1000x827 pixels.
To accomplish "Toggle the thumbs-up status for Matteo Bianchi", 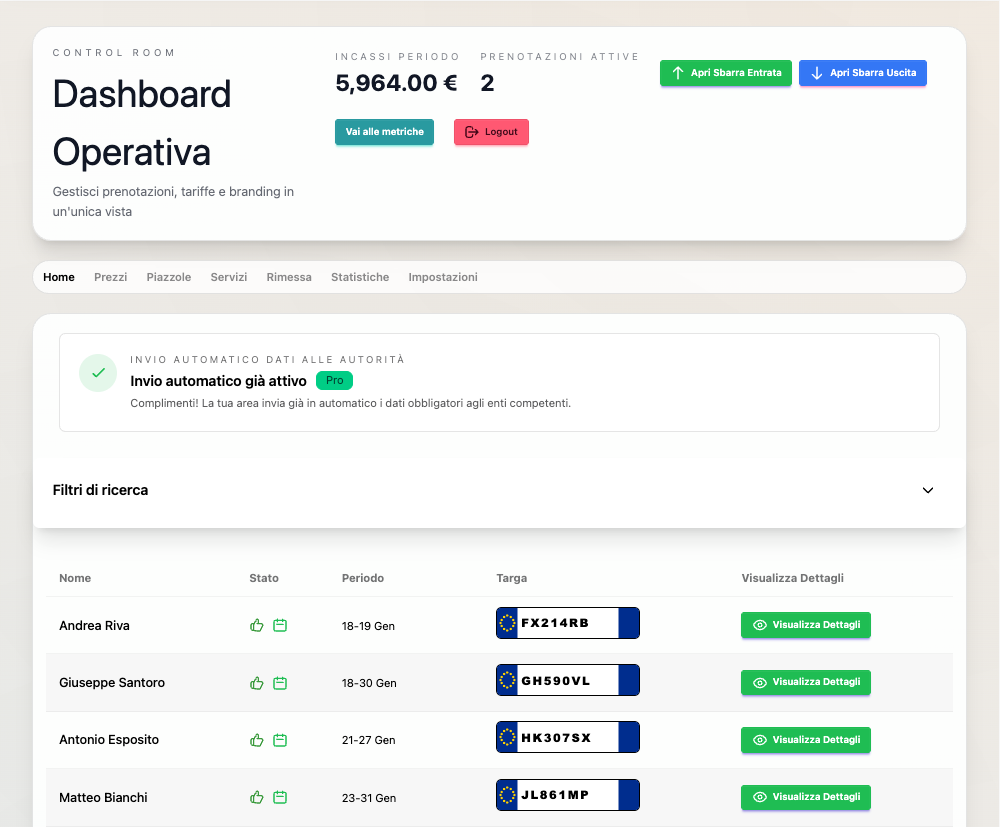I will click(x=257, y=797).
